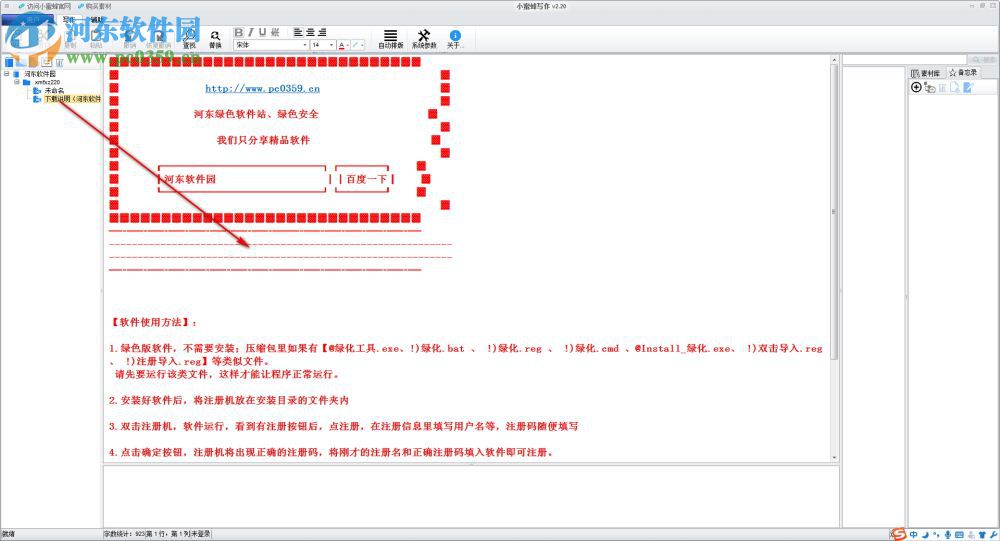Open the 替换 (replace) tool
The height and width of the screenshot is (541, 1000).
[x=215, y=39]
